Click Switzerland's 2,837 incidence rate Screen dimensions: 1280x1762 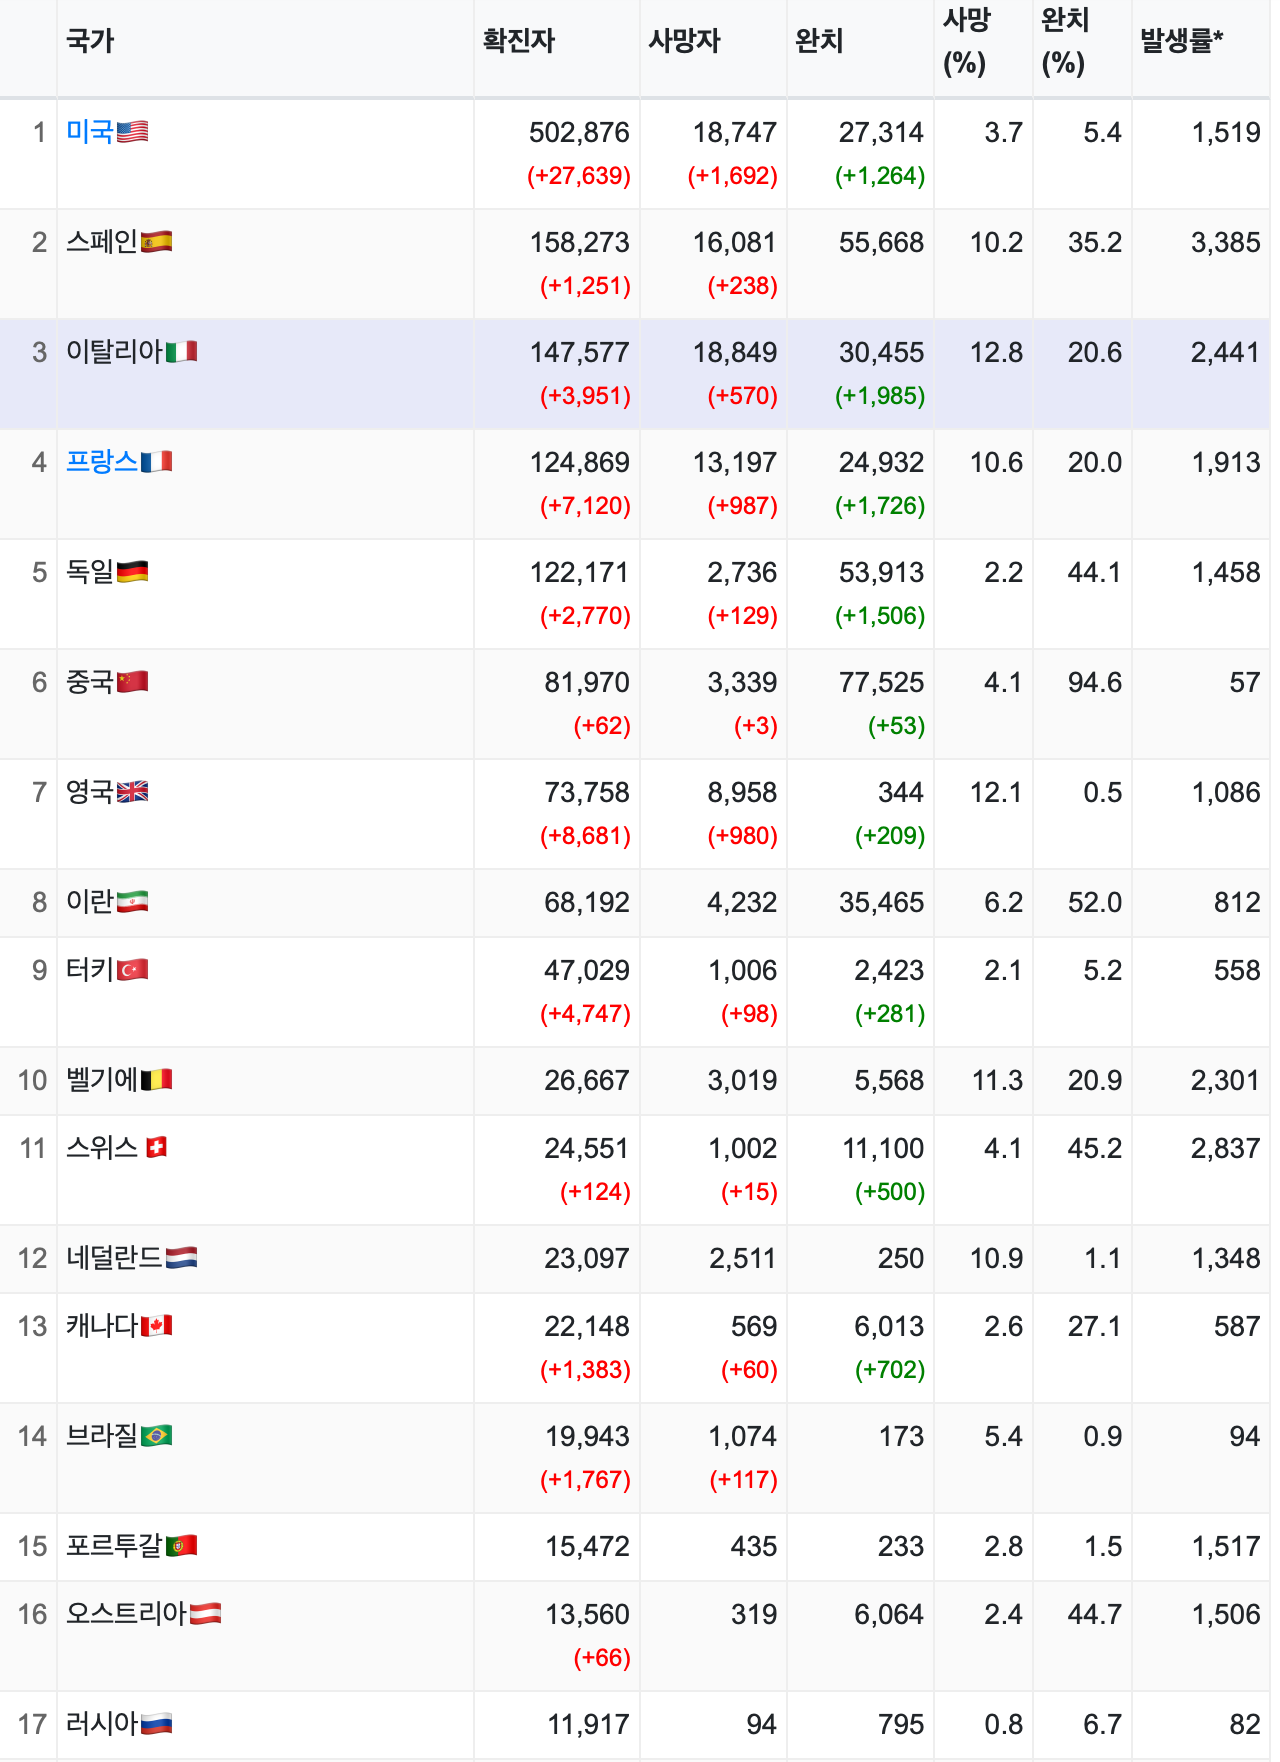[1225, 1149]
